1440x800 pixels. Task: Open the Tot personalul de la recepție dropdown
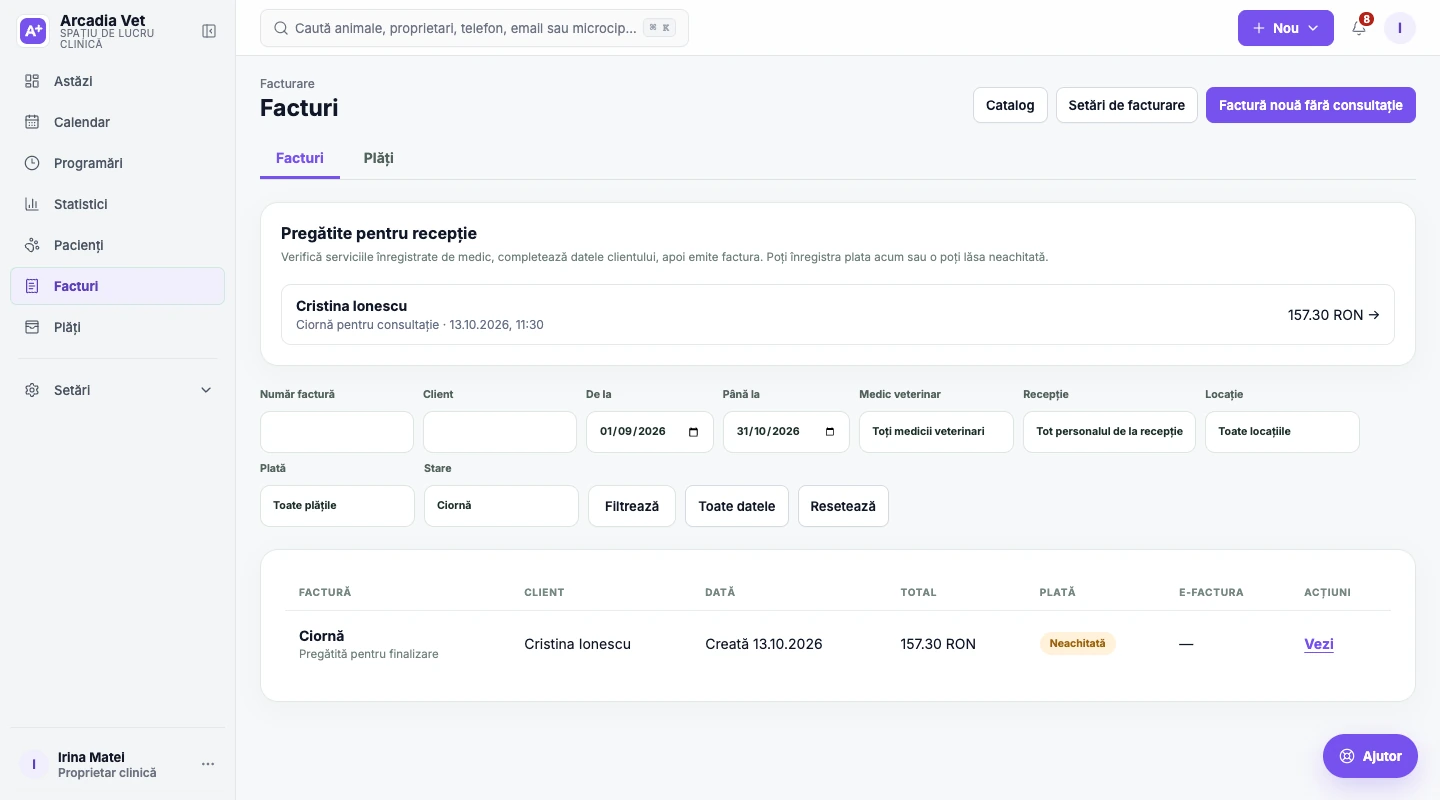pos(1109,432)
